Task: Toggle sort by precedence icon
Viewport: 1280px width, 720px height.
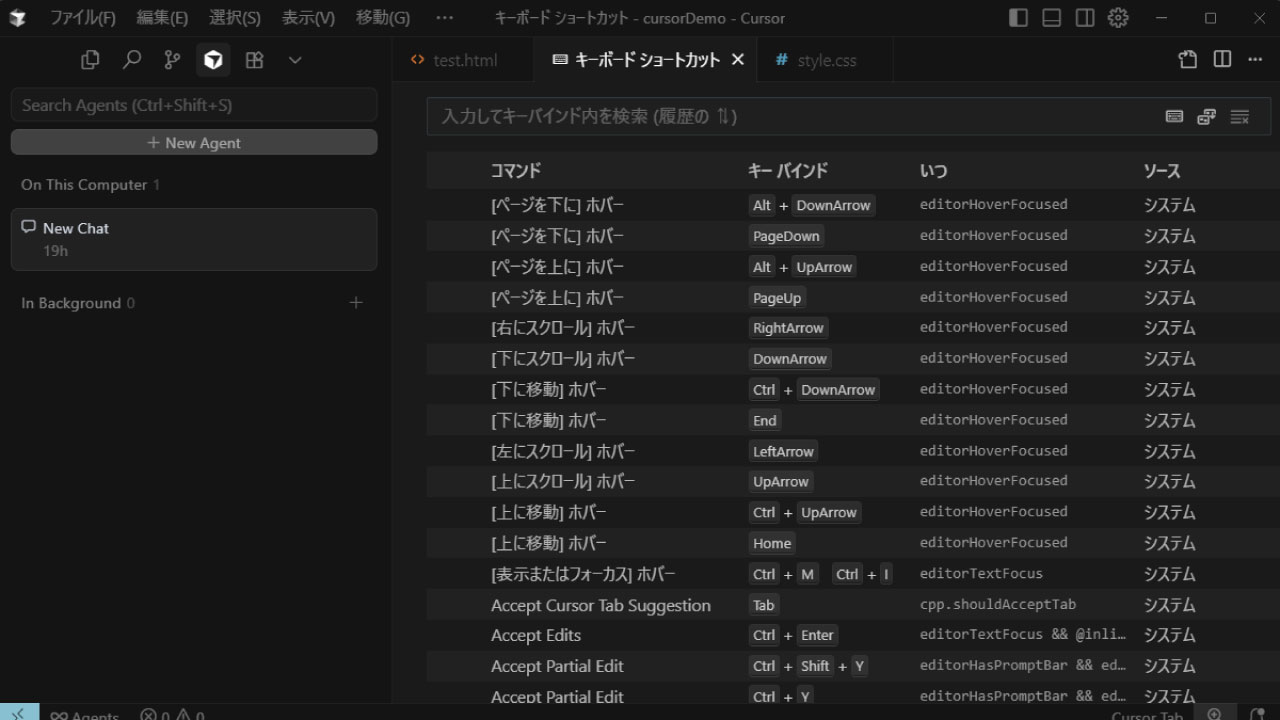Action: coord(1207,117)
